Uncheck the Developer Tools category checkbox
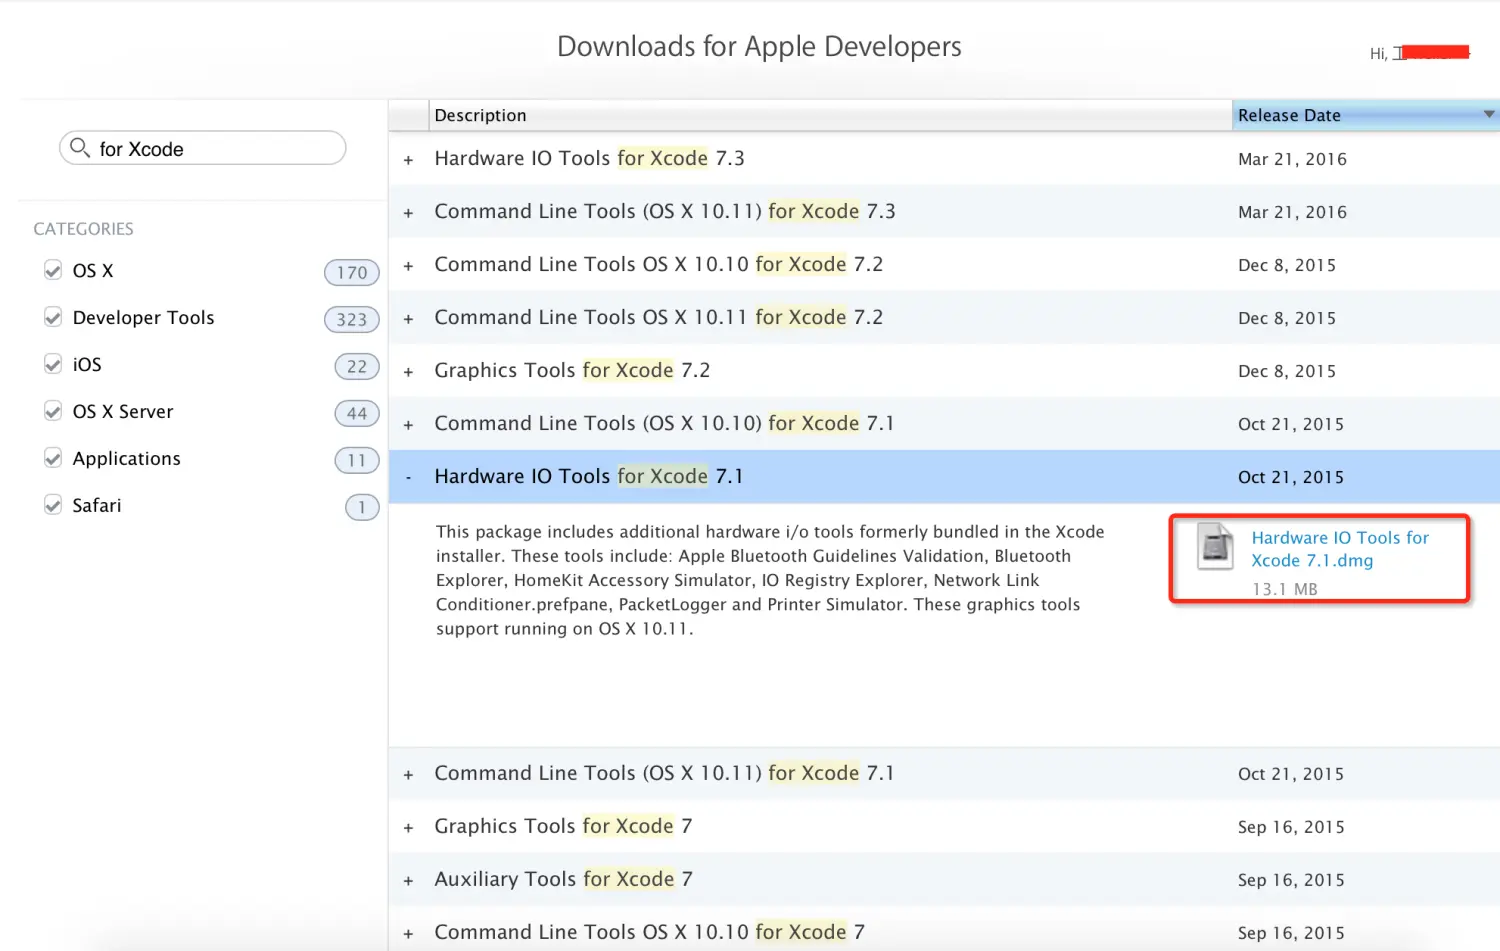The image size is (1500, 951). tap(53, 317)
